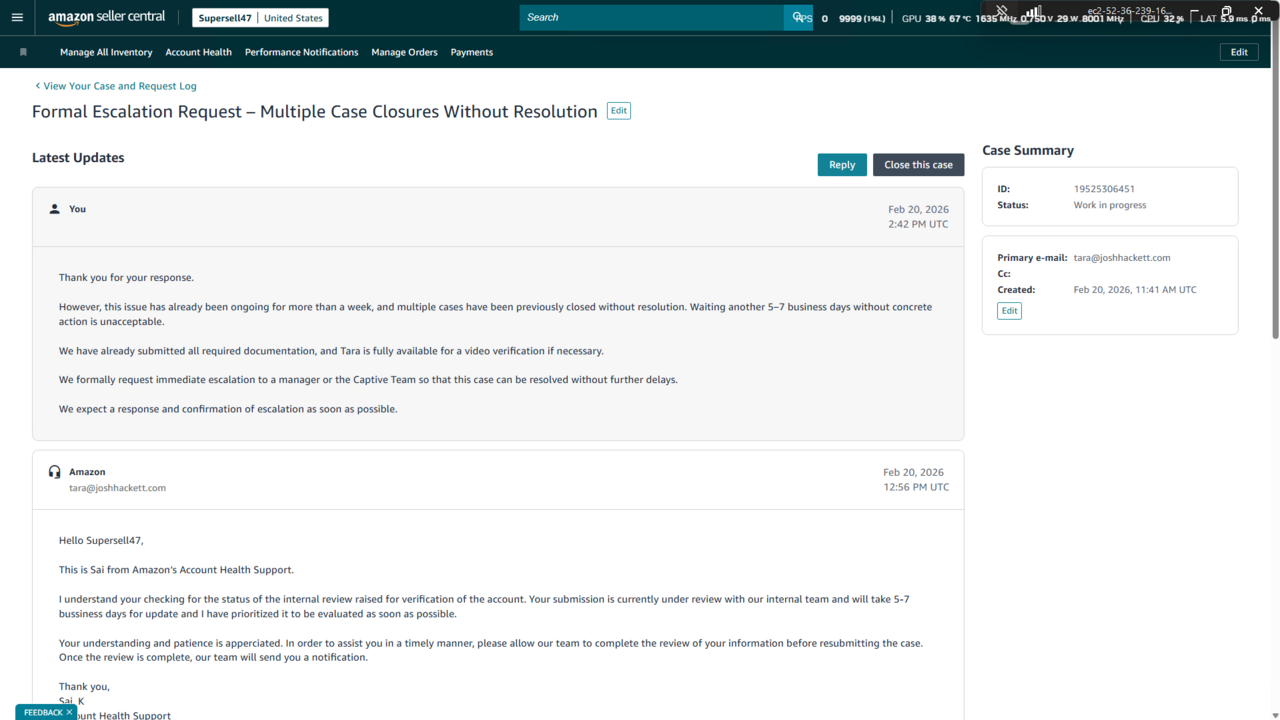This screenshot has height=720, width=1280.
Task: Click the line requesting escalation to the Captive Team
Action: [x=368, y=380]
